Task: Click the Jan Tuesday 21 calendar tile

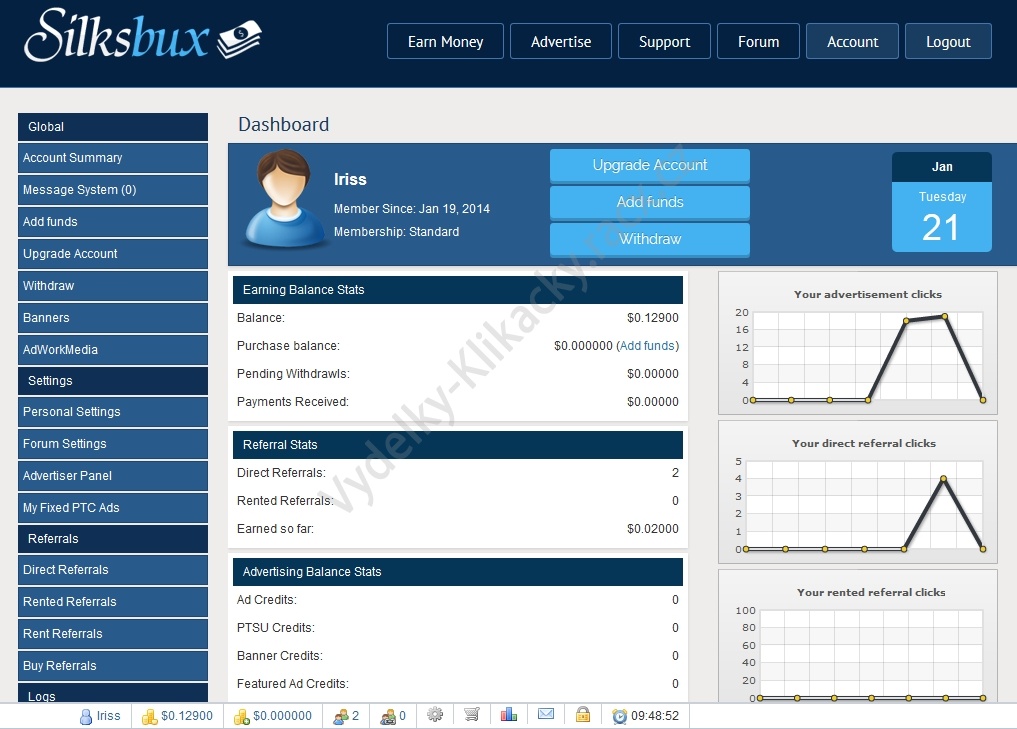Action: point(942,202)
